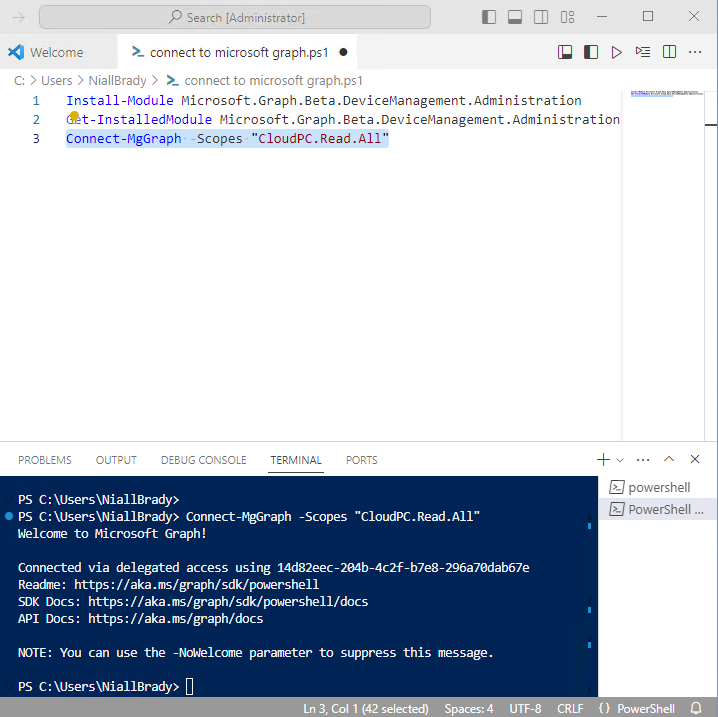
Task: Click the VS Code logo icon on Welcome tab
Action: coord(16,52)
